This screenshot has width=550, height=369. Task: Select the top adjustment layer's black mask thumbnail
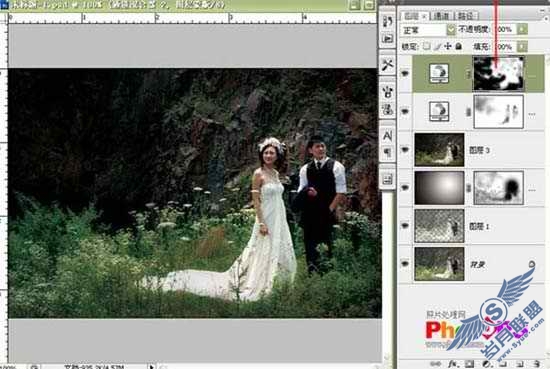pos(498,74)
